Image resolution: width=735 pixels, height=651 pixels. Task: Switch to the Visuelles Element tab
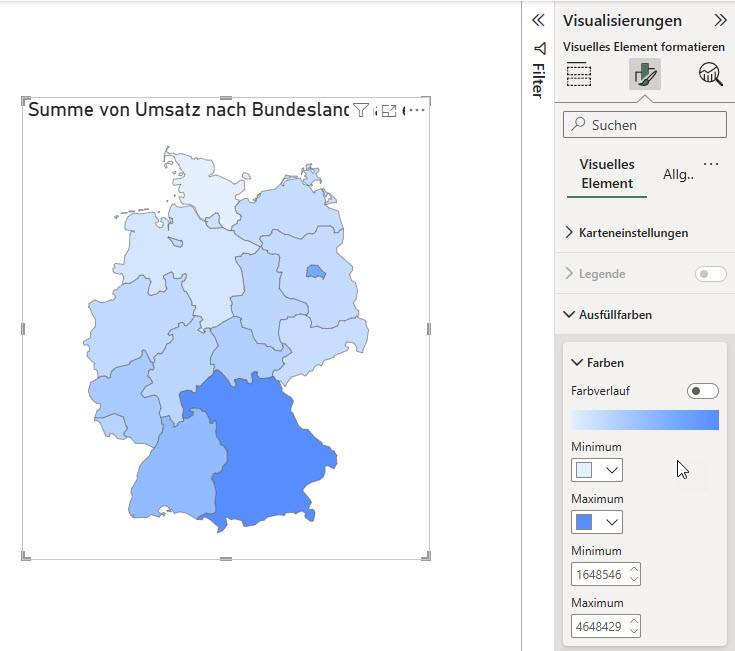[607, 174]
